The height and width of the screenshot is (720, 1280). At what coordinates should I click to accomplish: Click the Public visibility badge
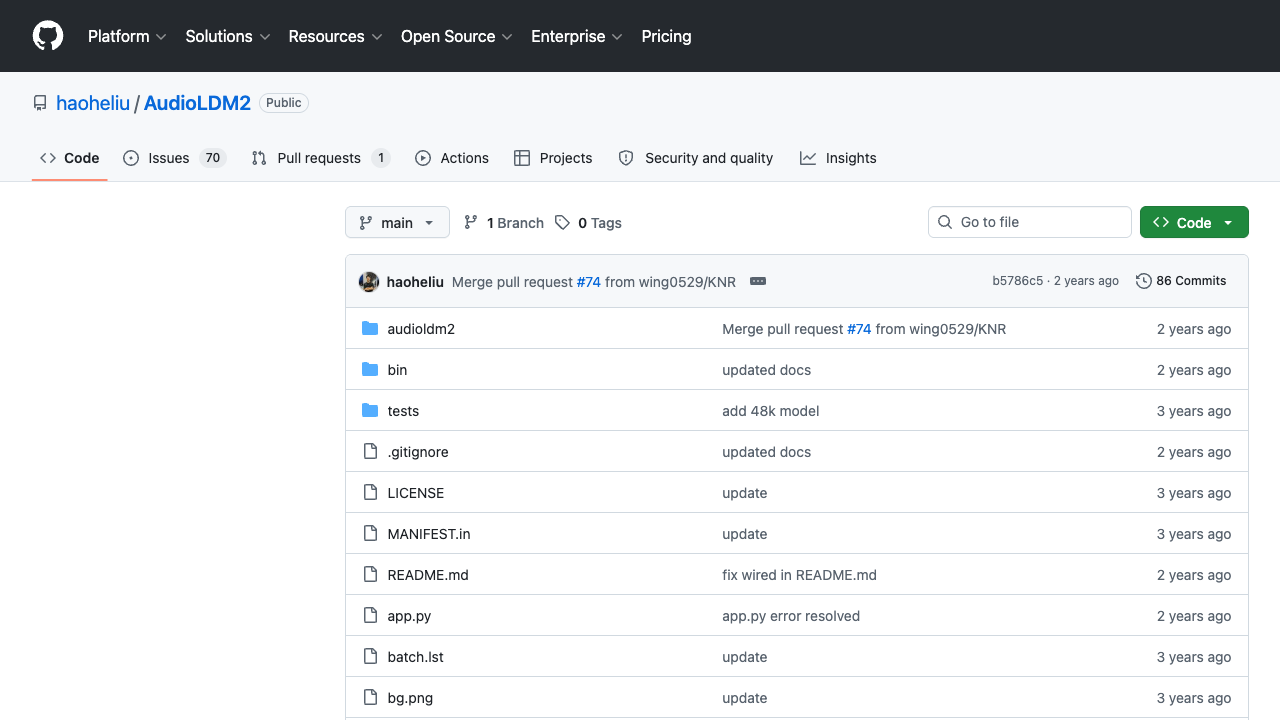(x=284, y=103)
